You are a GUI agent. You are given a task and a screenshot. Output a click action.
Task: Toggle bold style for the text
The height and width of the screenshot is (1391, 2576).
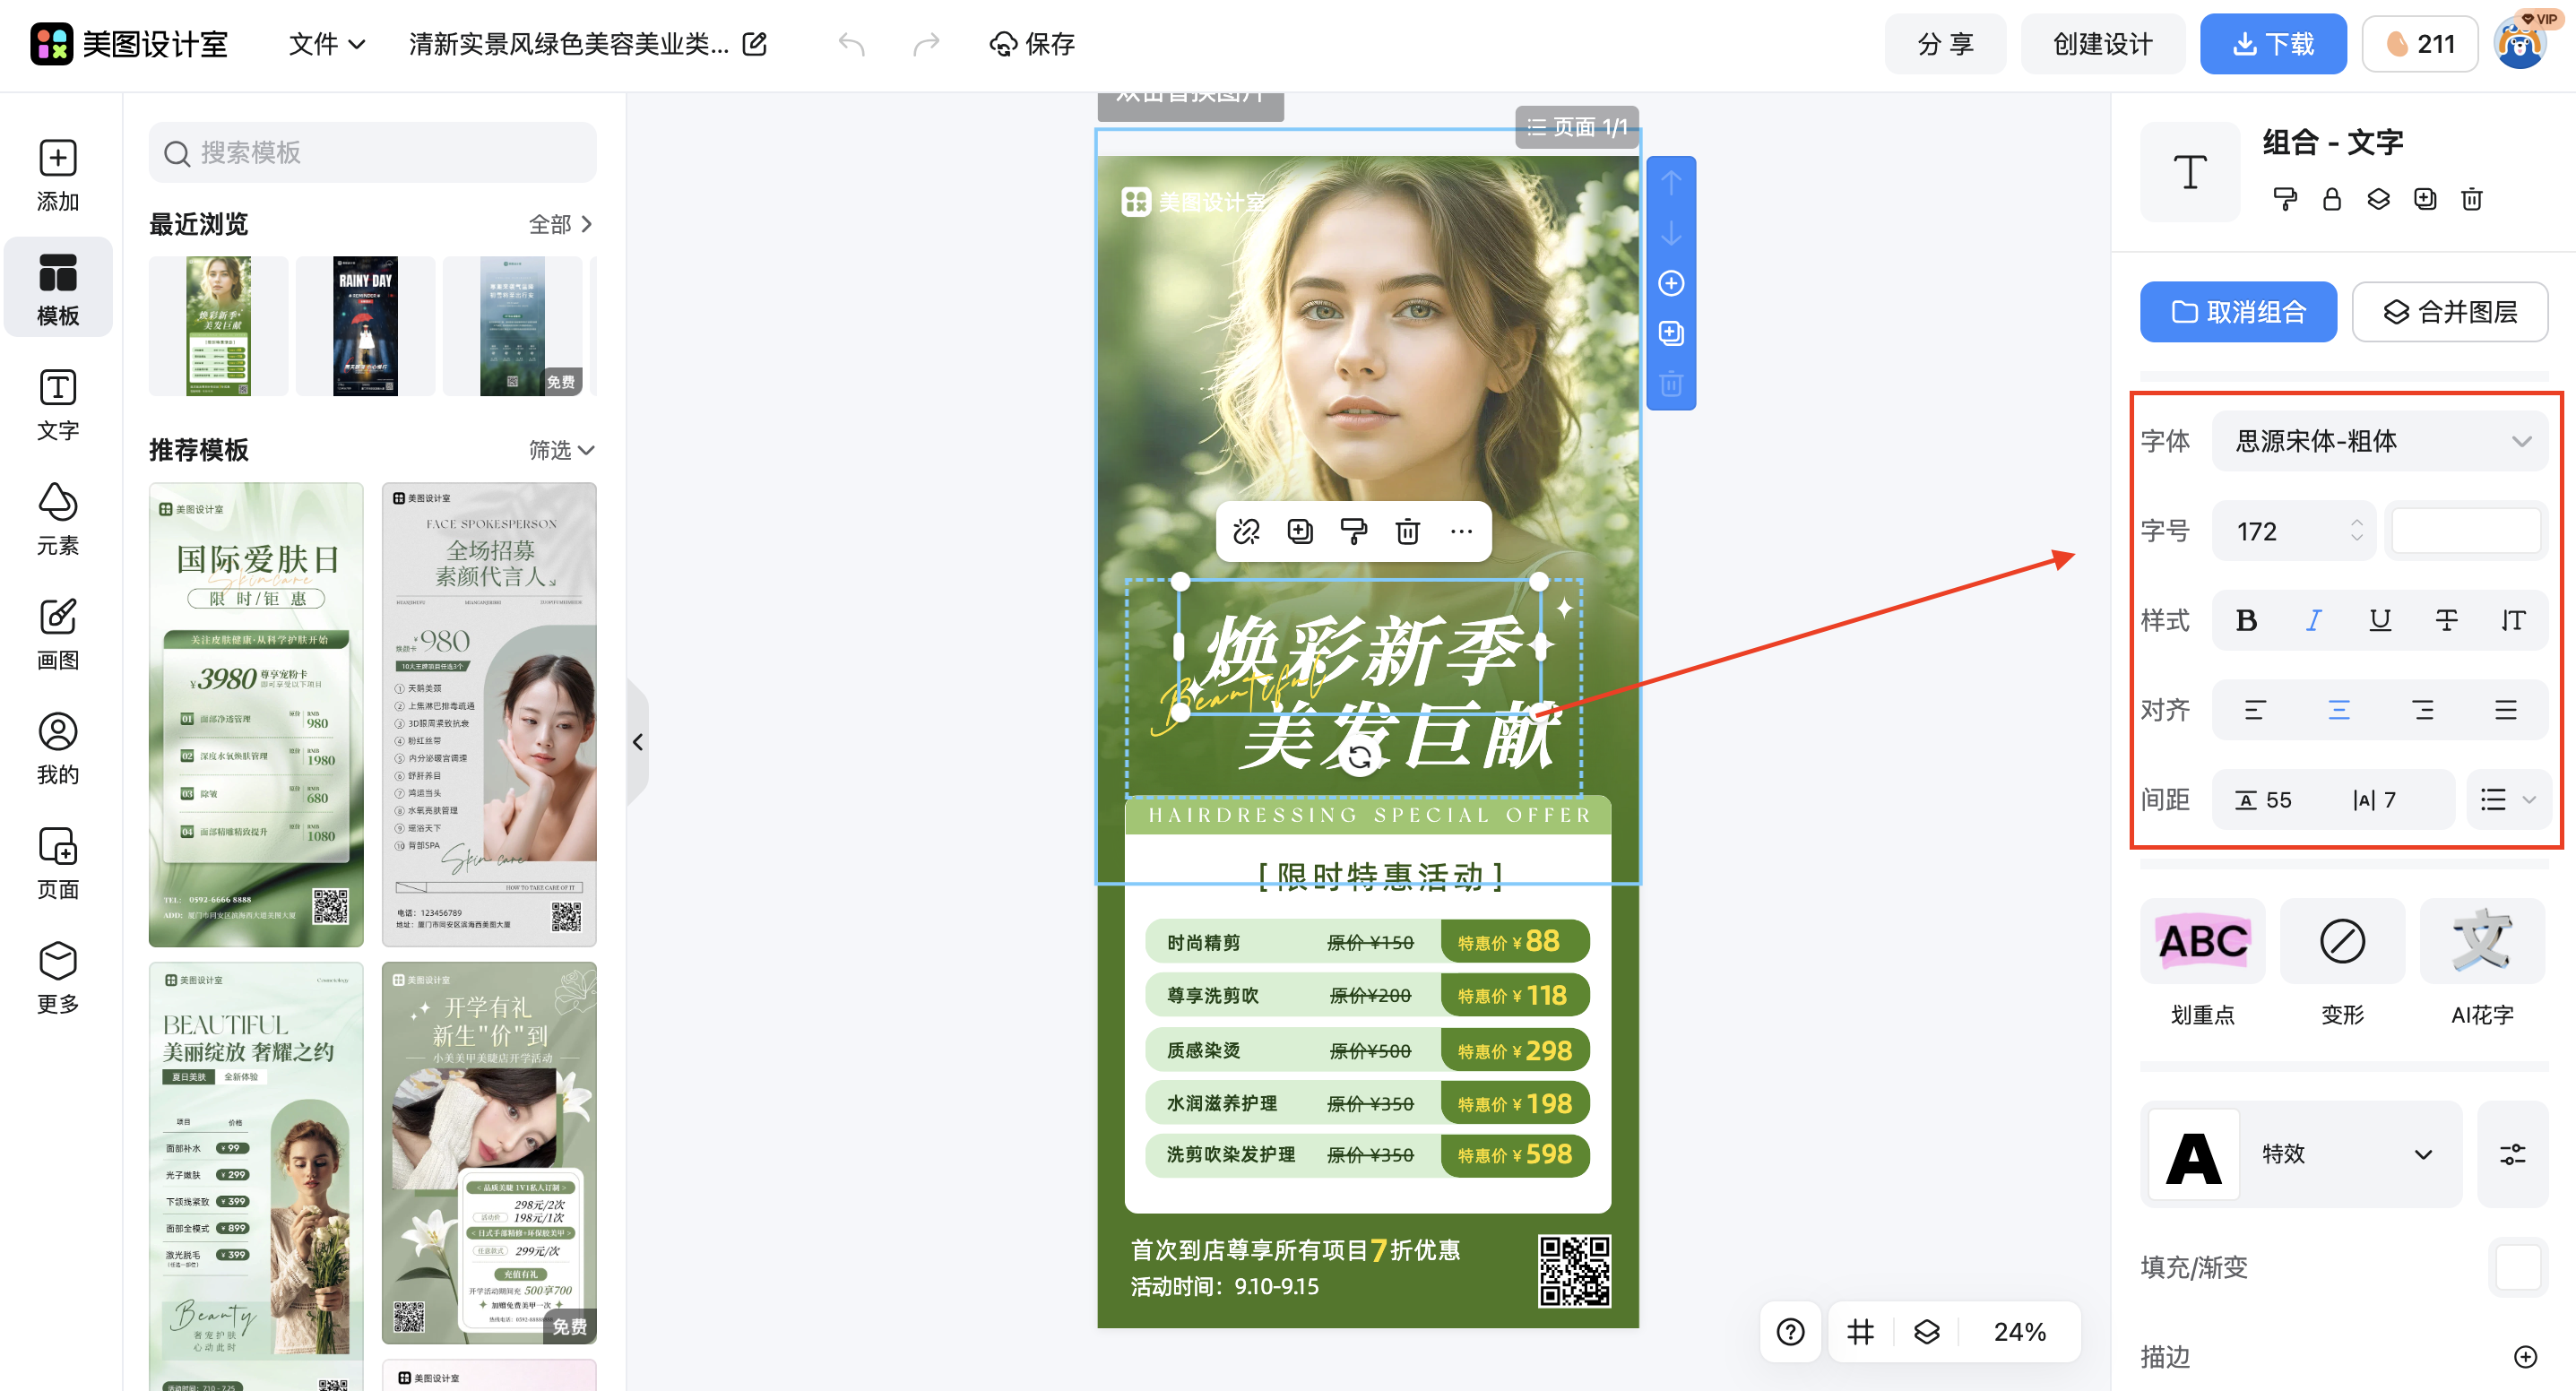(2246, 620)
